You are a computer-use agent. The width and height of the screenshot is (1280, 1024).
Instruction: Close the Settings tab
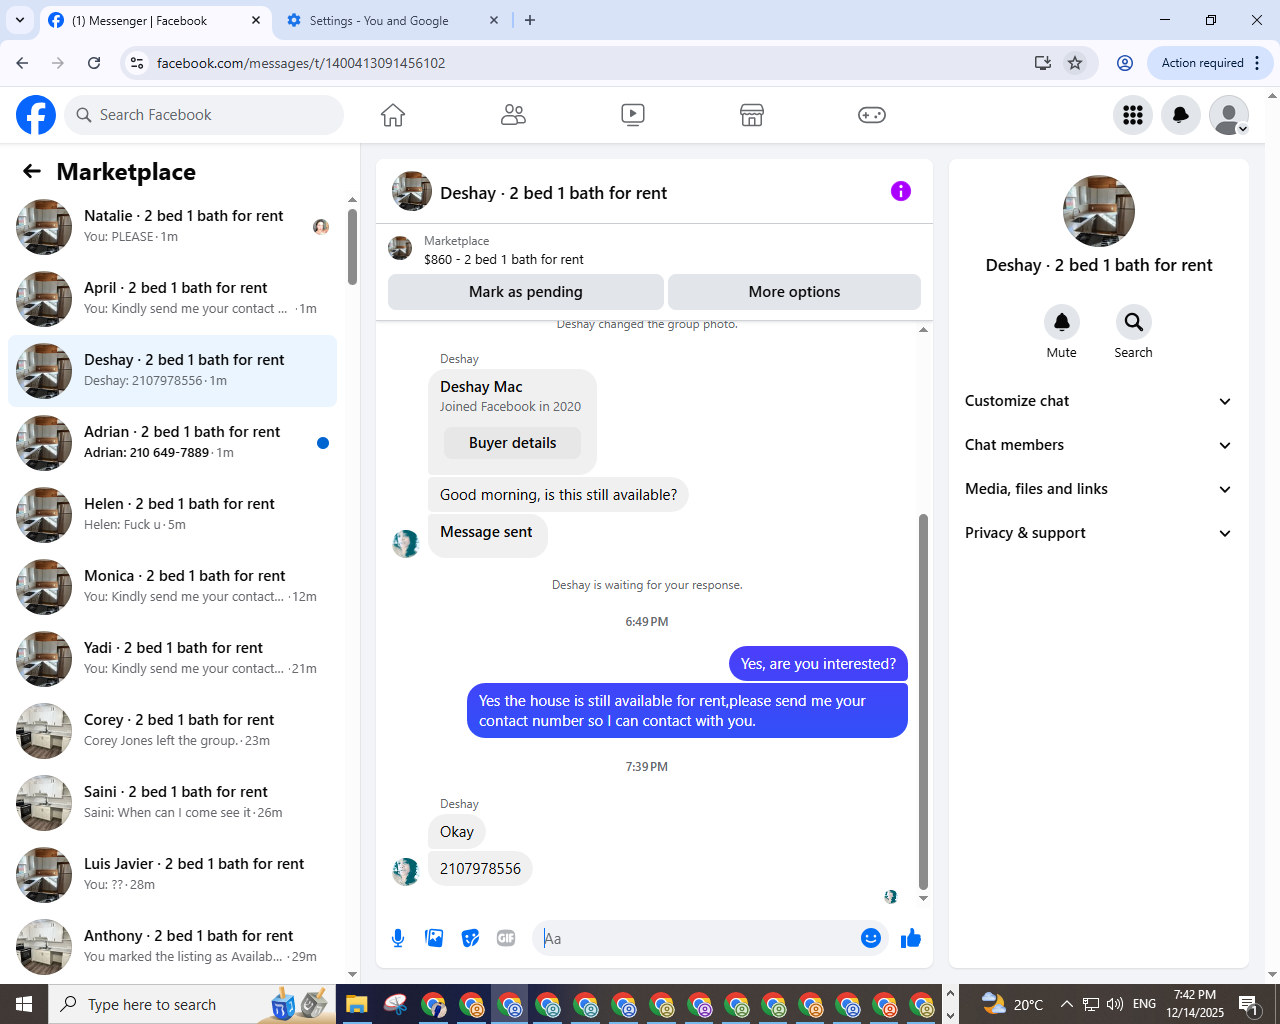pos(494,20)
